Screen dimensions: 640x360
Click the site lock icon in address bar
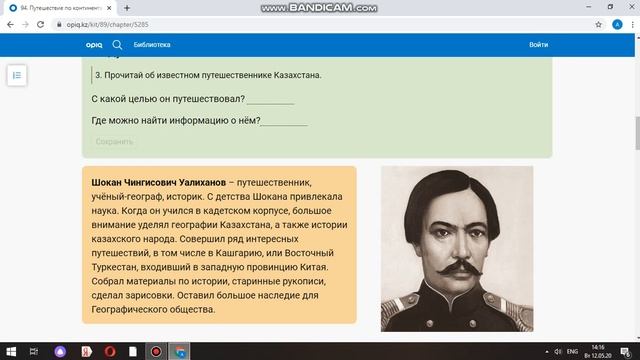coord(59,24)
